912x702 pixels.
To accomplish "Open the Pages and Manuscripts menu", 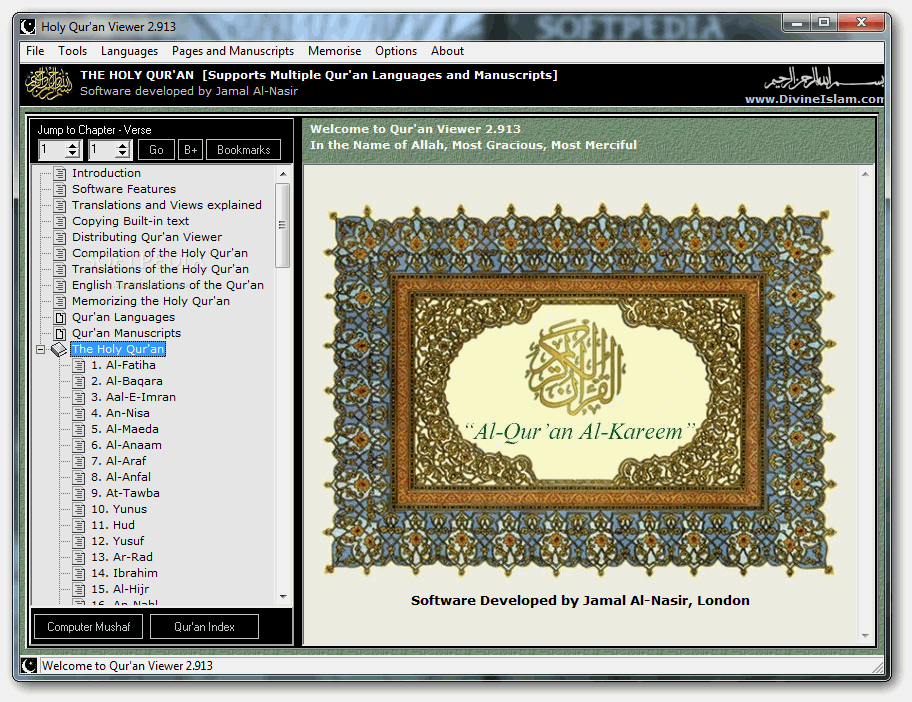I will (233, 51).
